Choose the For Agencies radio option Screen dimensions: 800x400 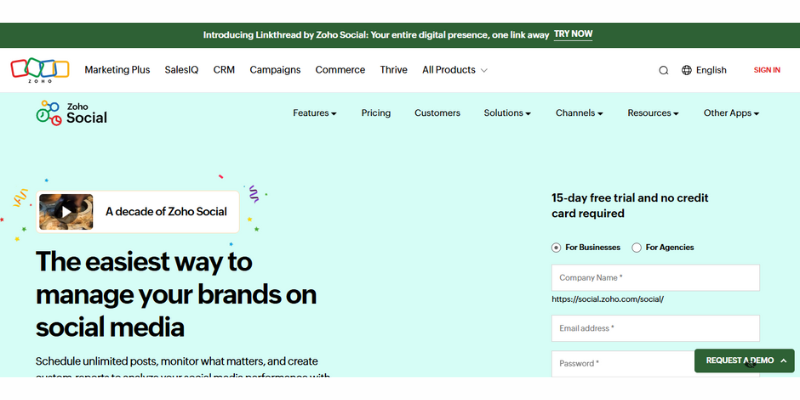637,247
